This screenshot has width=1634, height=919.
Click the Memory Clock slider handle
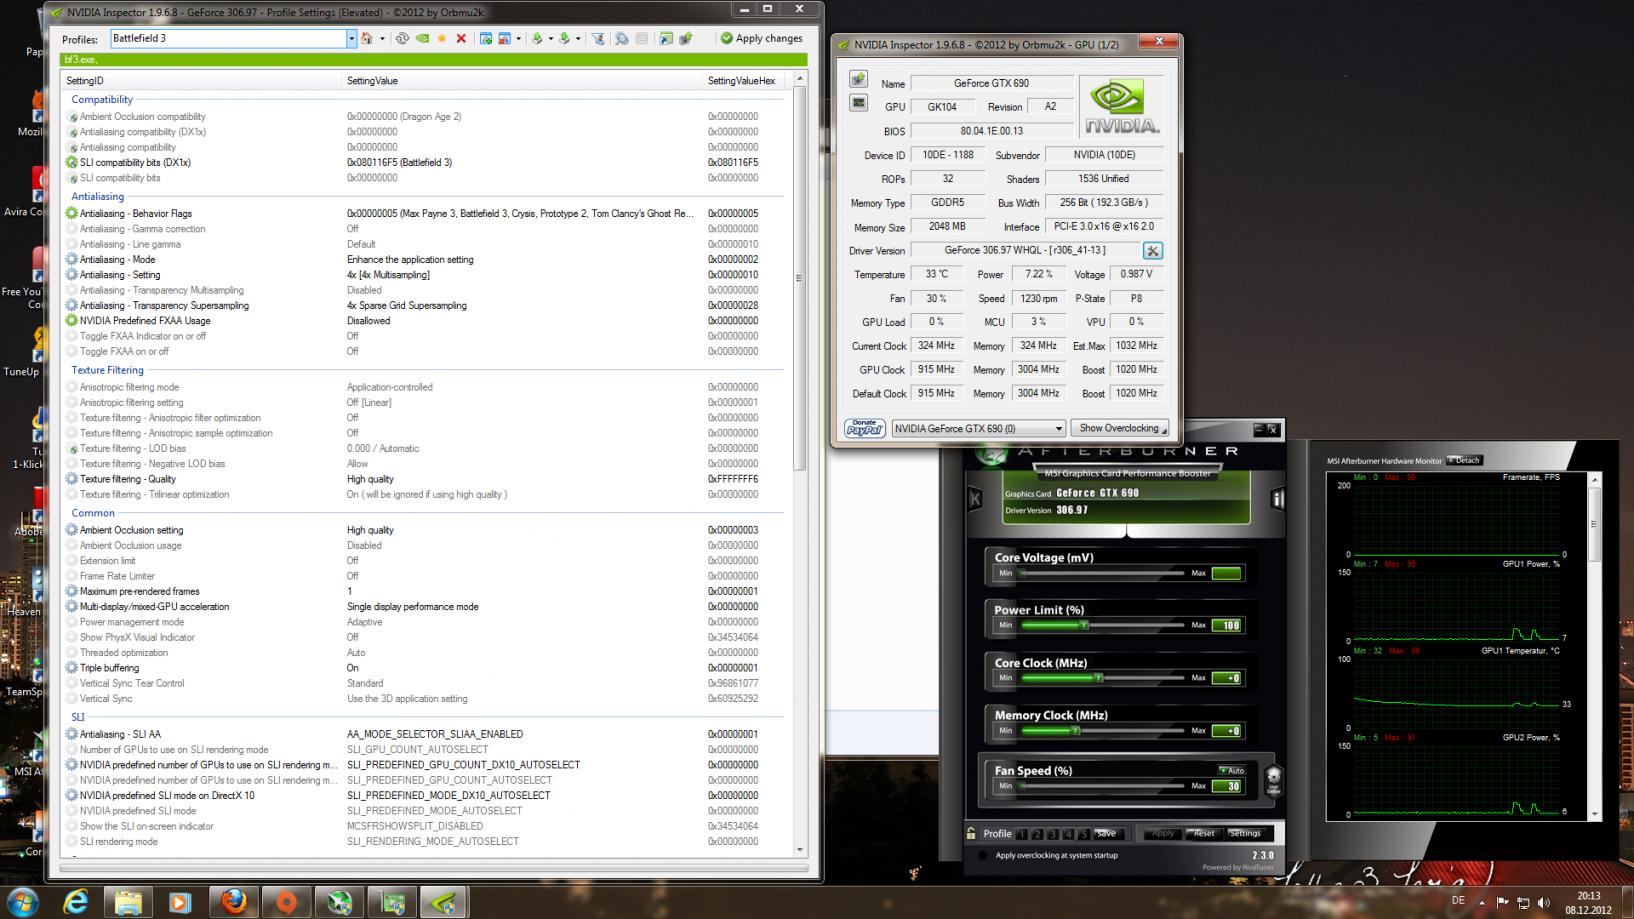pyautogui.click(x=1075, y=730)
